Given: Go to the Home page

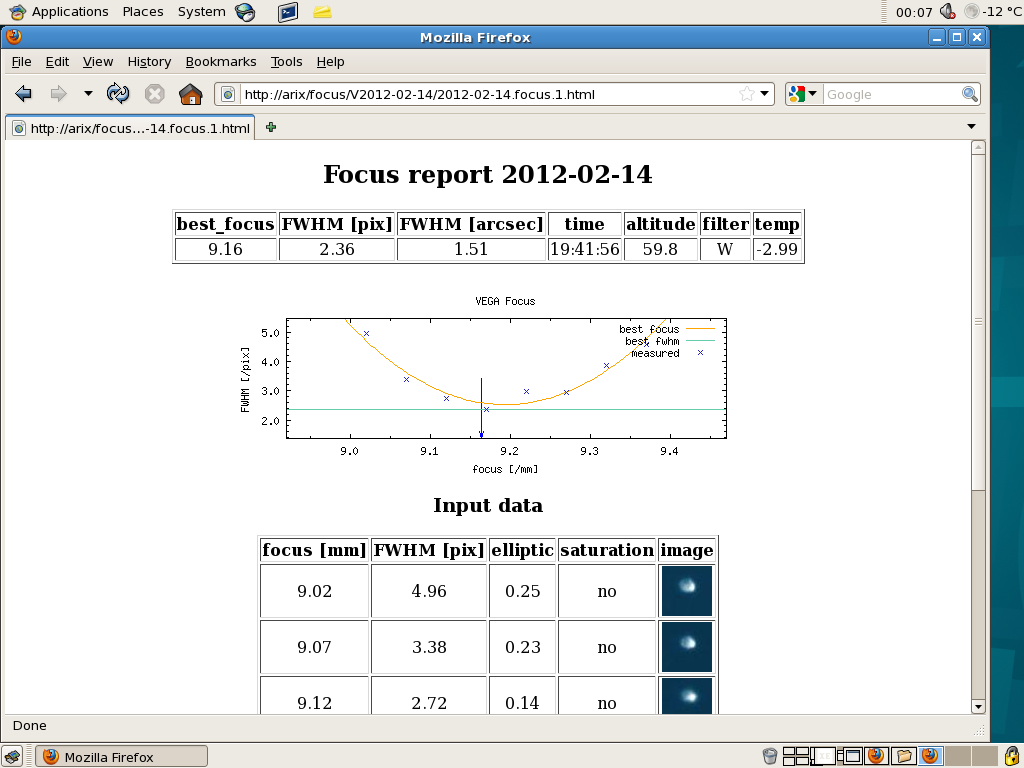Looking at the screenshot, I should 191,94.
